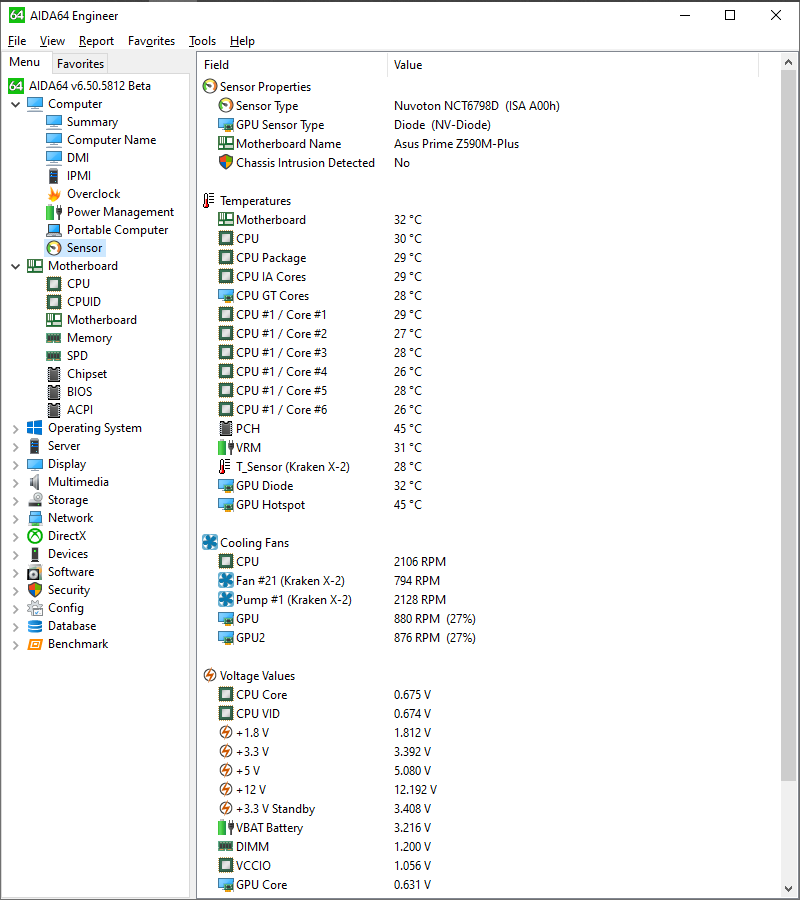Click the vertical scrollbar thumb
This screenshot has width=800, height=900.
788,425
